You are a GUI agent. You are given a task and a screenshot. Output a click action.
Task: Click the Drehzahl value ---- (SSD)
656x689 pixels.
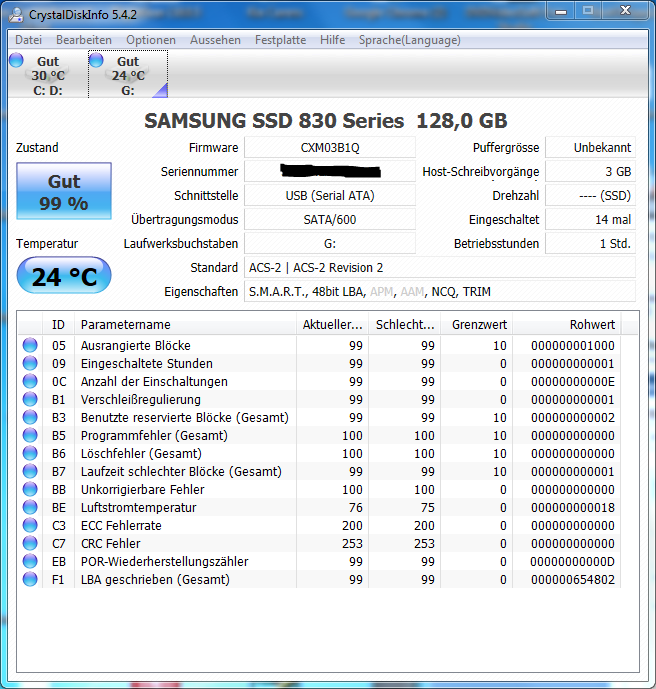591,196
